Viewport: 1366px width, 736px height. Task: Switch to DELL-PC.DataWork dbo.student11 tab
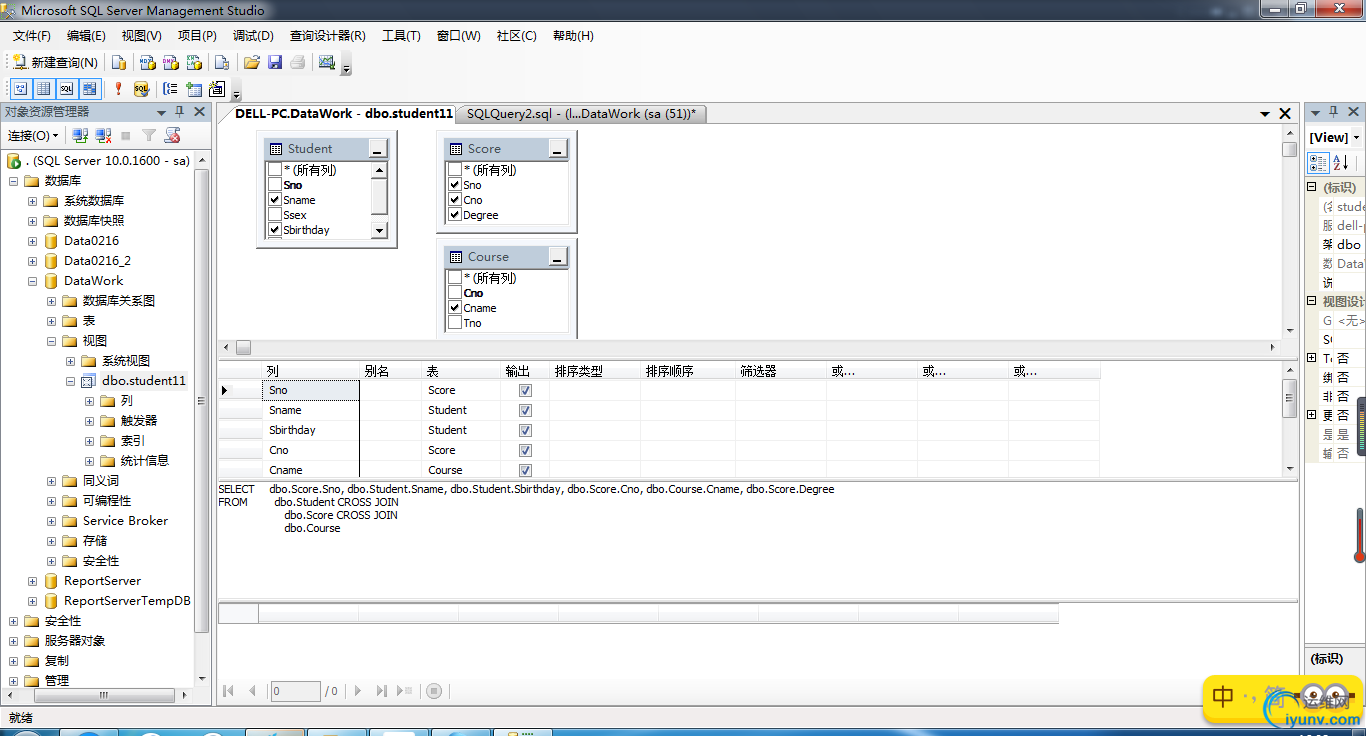[x=344, y=114]
